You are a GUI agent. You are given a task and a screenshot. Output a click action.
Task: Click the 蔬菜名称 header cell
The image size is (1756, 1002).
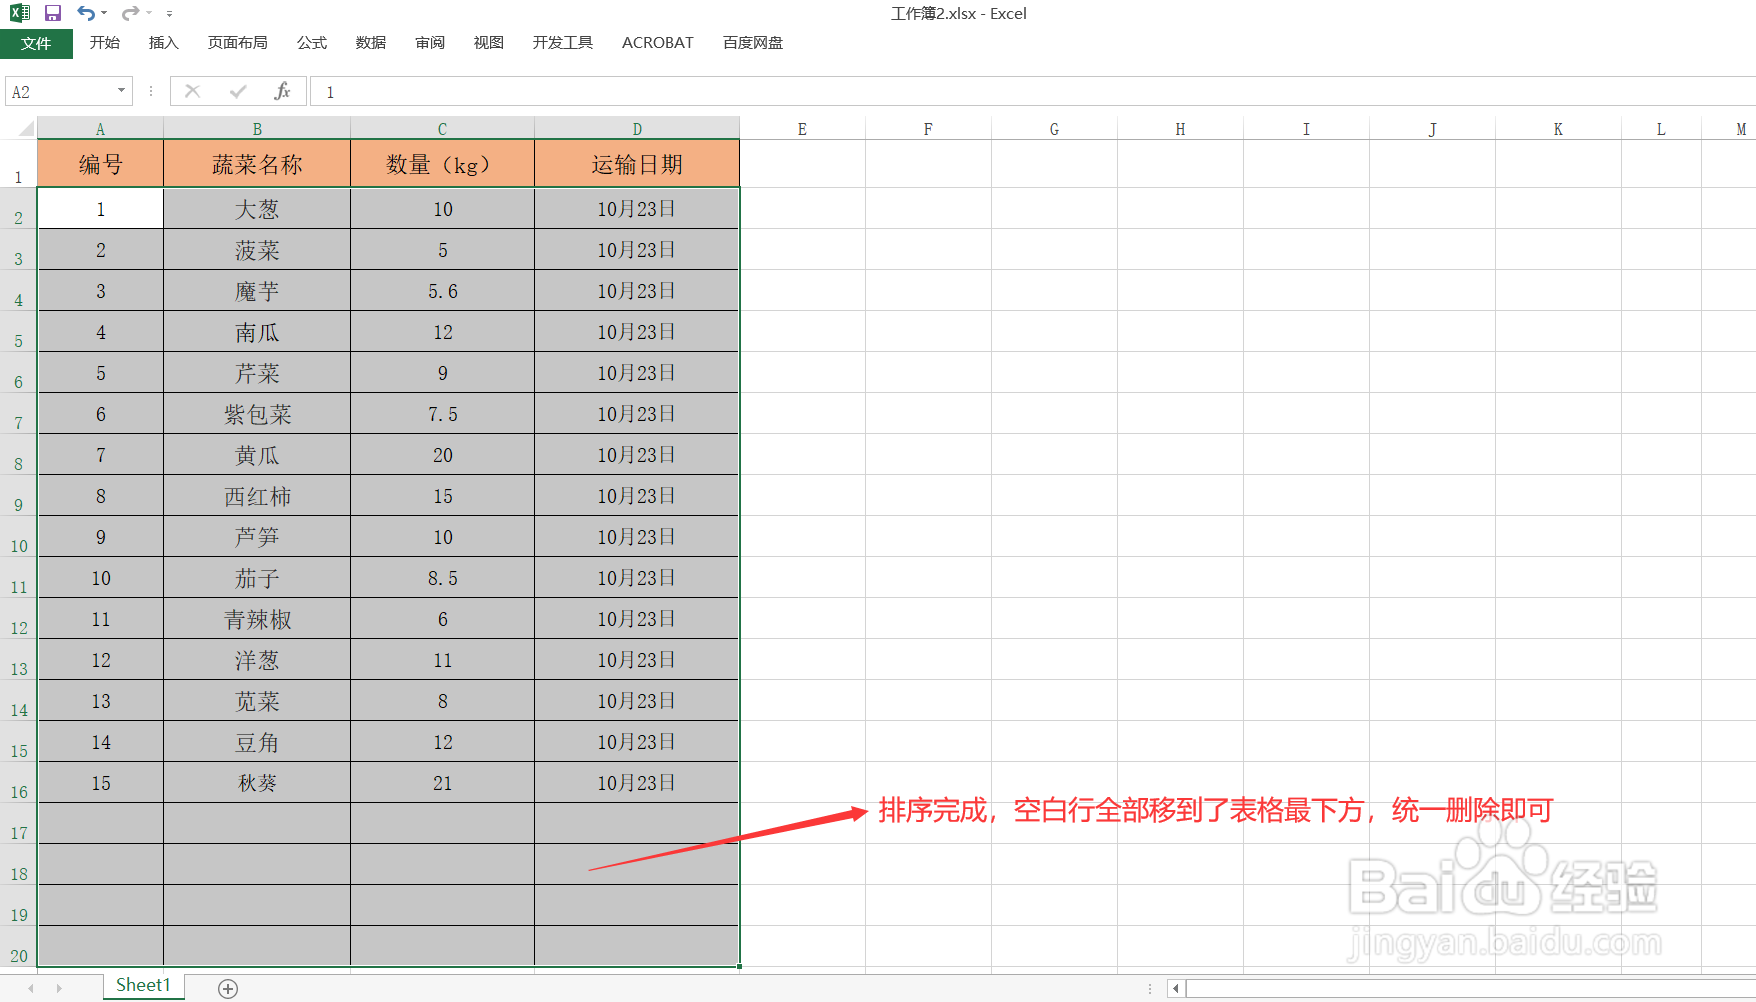point(257,164)
